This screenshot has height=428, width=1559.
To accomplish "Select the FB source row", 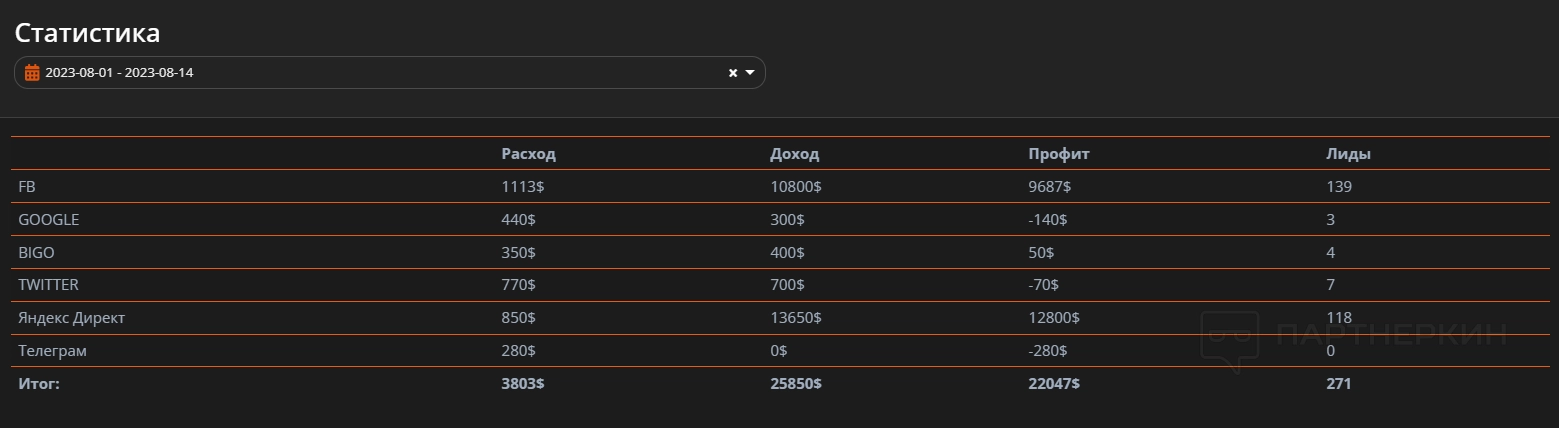I will [x=27, y=187].
